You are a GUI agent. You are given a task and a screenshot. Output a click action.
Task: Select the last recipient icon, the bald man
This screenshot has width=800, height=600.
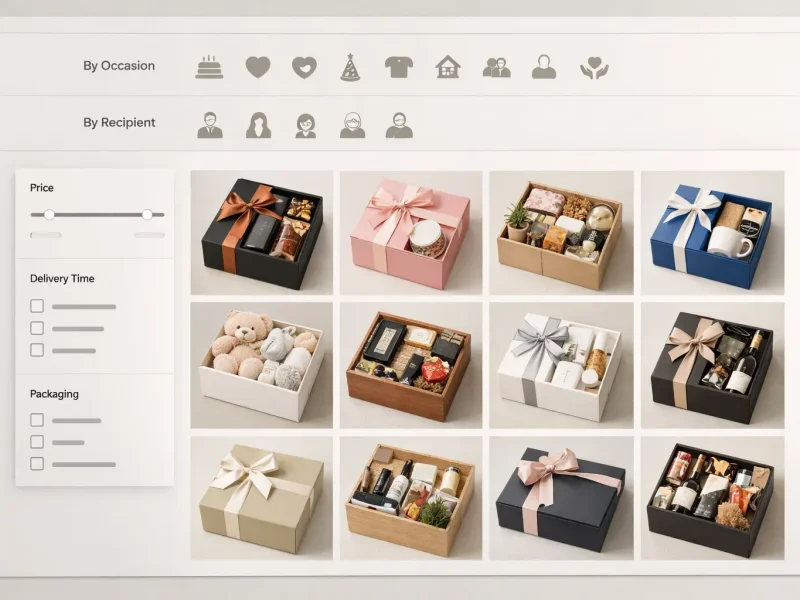[399, 126]
